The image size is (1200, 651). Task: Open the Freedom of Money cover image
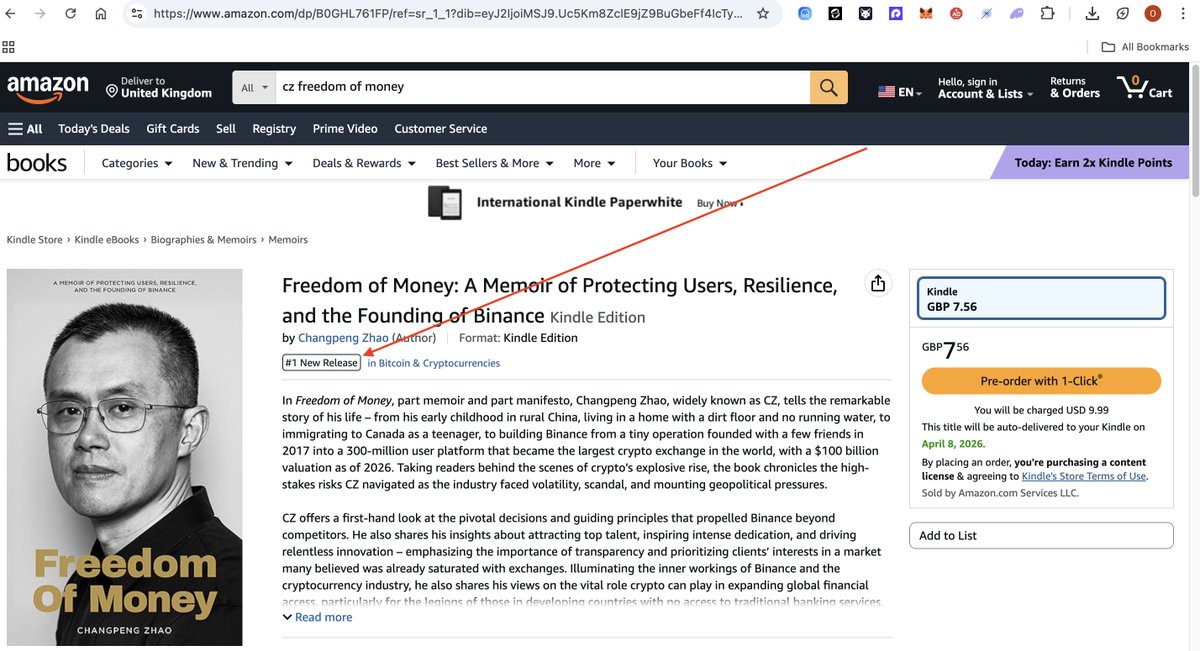pyautogui.click(x=124, y=457)
